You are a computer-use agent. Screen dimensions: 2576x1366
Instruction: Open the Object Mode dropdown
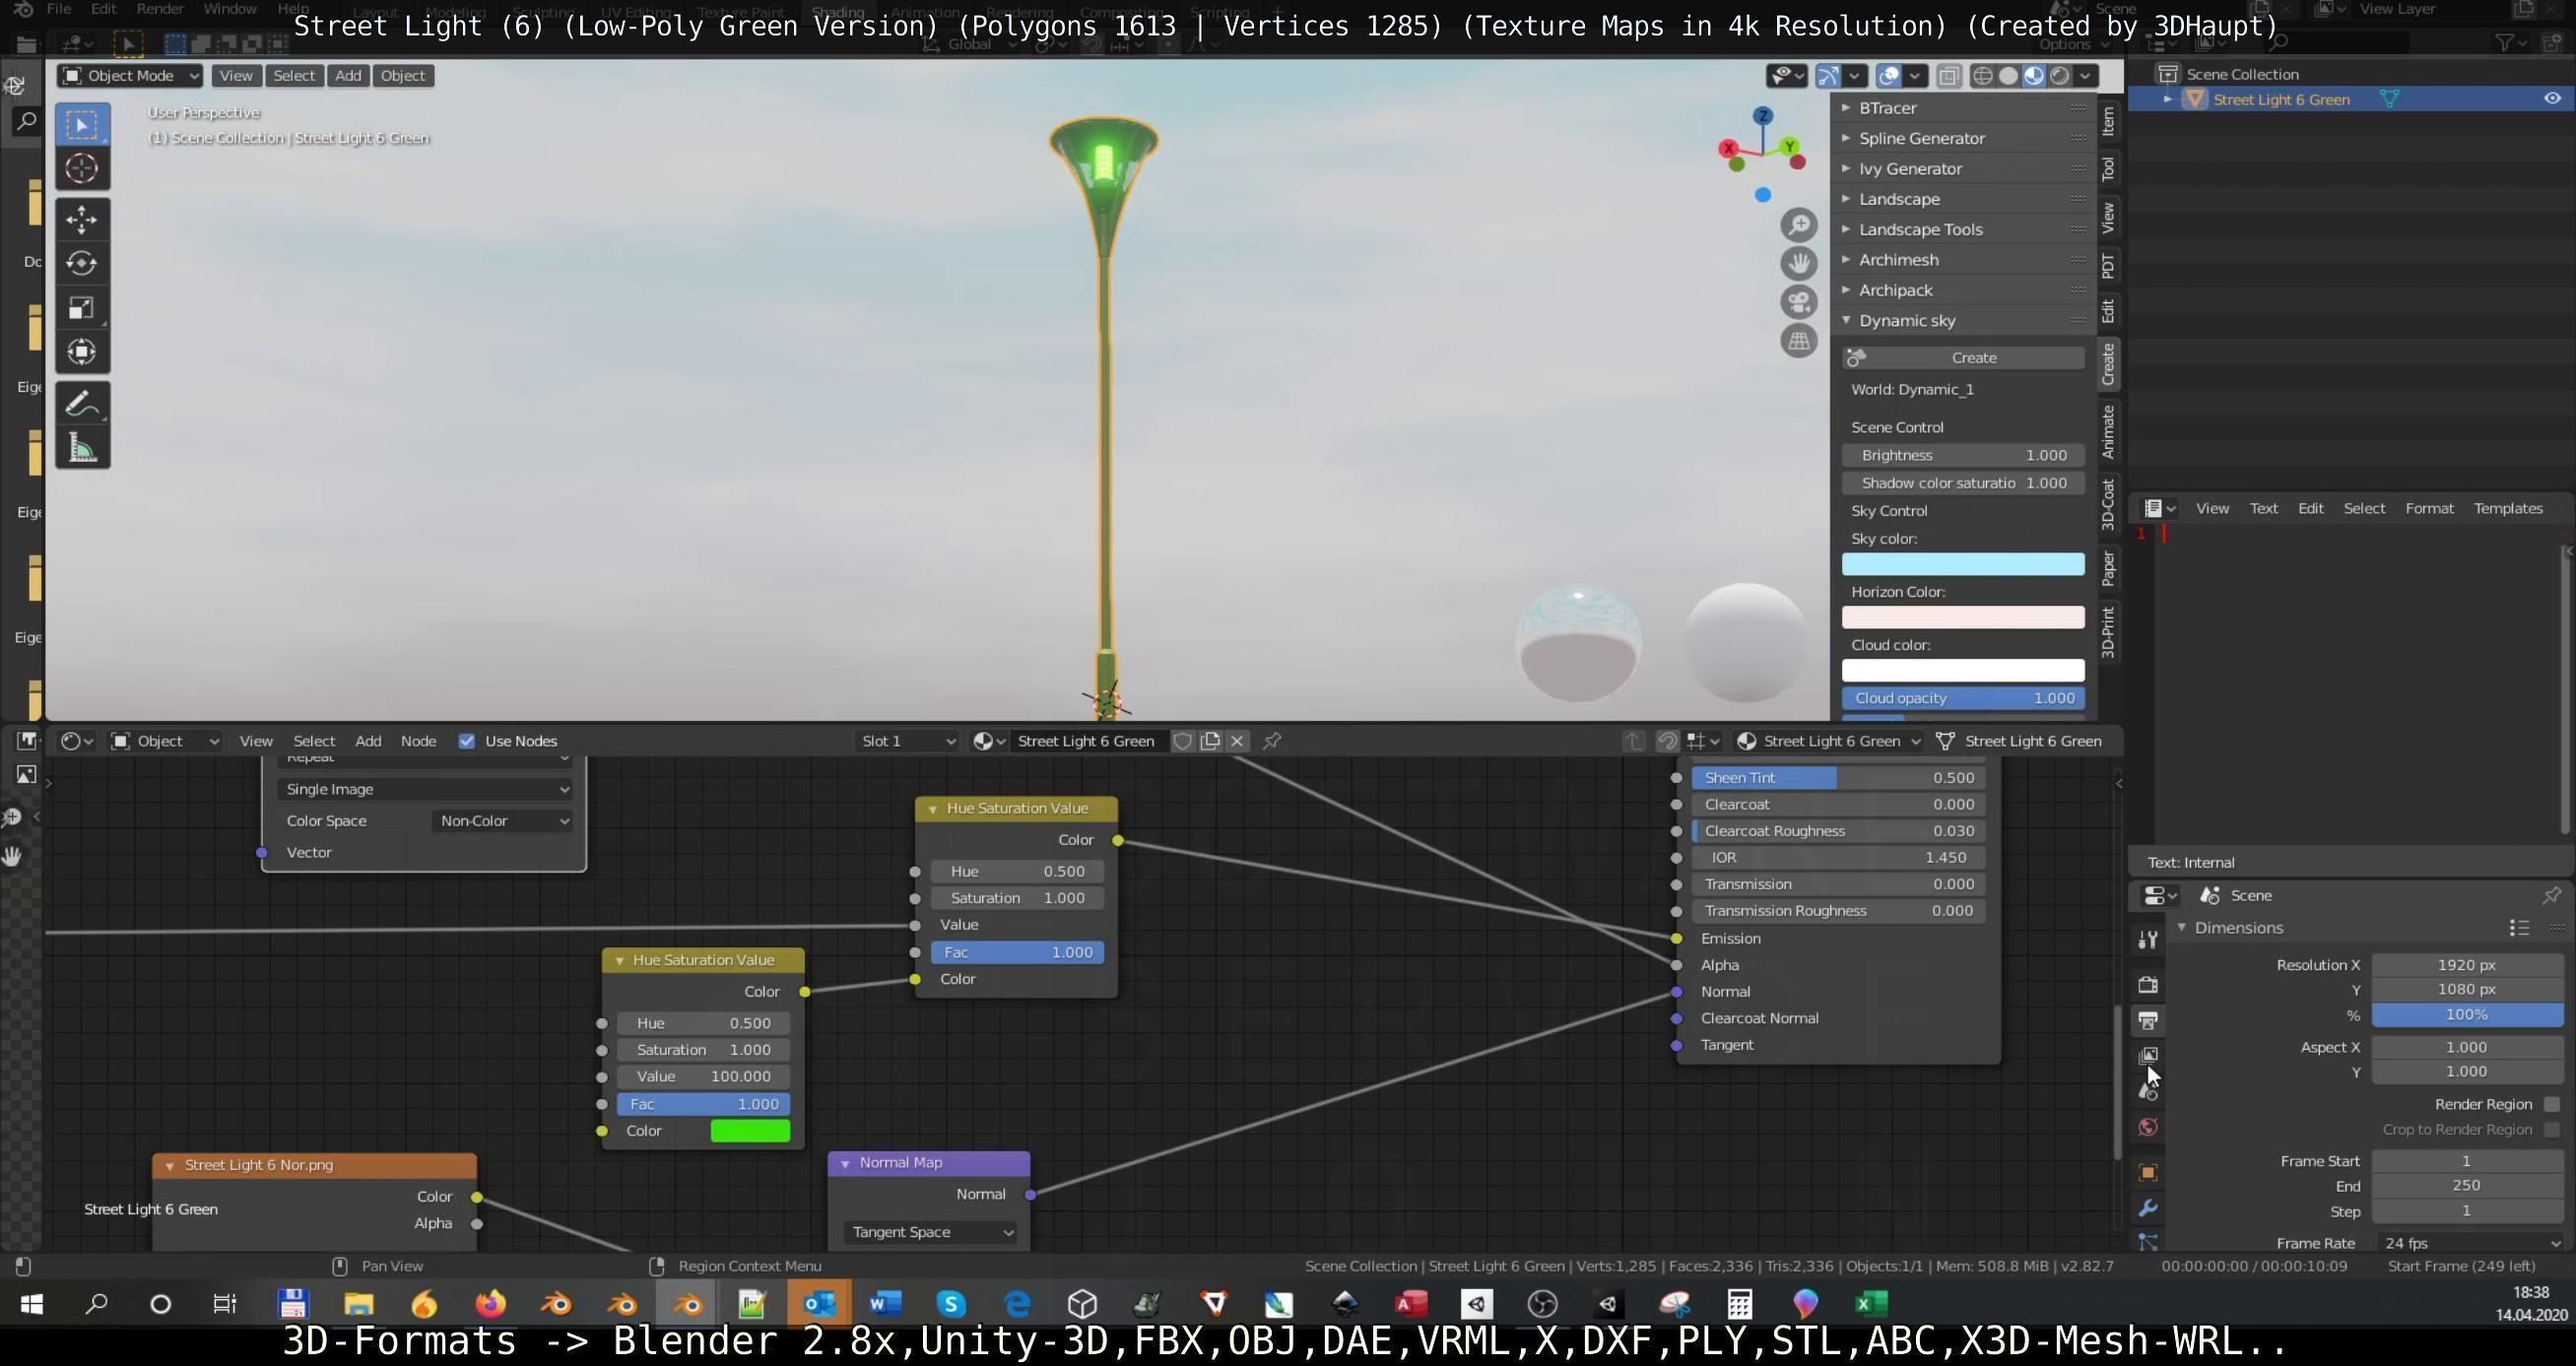130,76
